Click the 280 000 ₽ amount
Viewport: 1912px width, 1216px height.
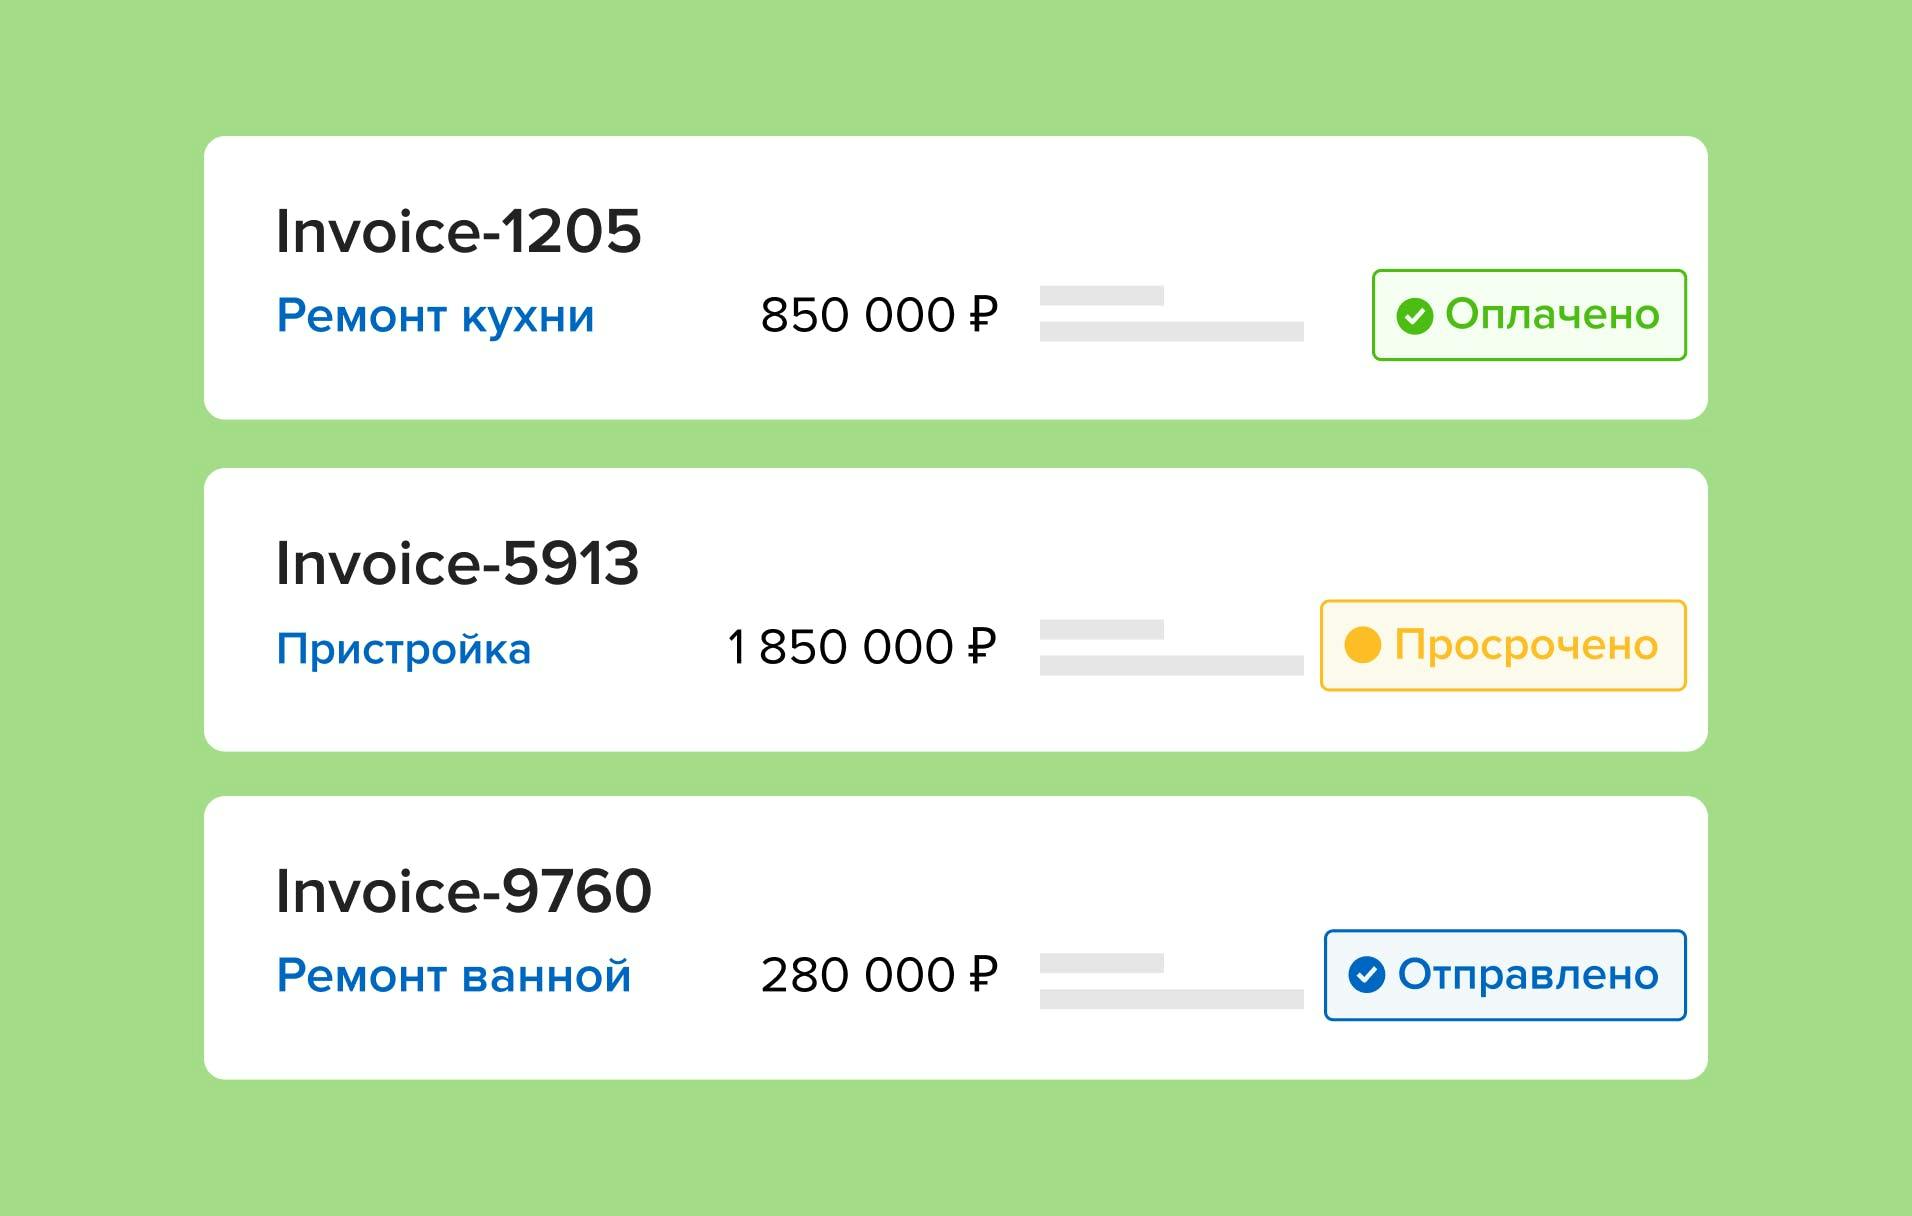(x=879, y=975)
